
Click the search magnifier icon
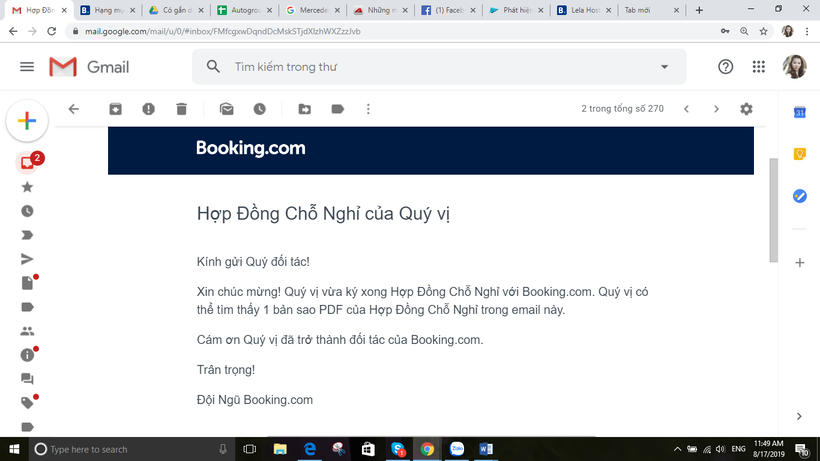213,66
